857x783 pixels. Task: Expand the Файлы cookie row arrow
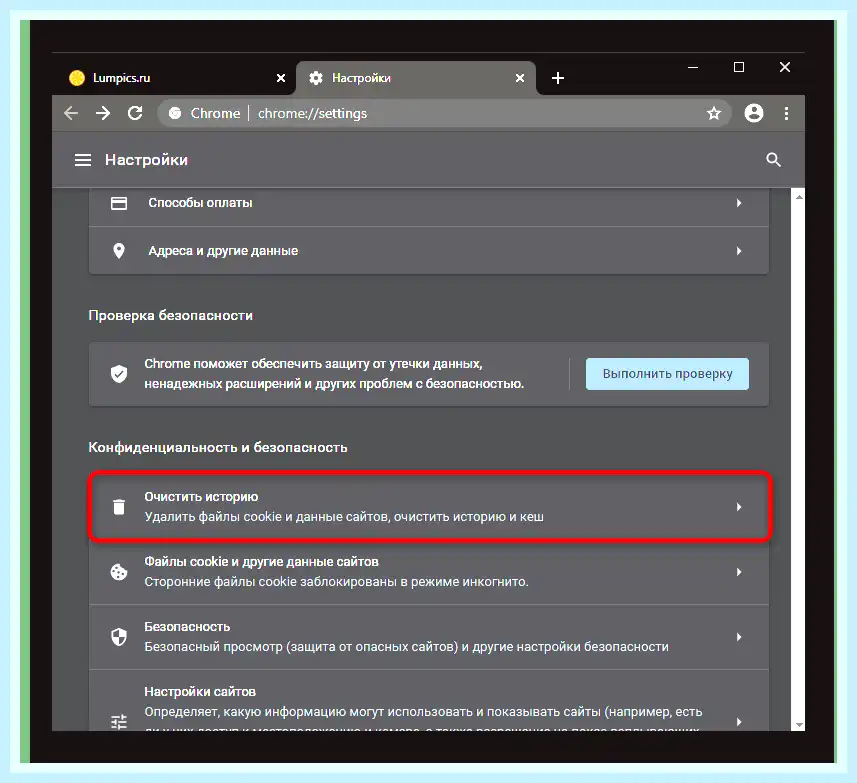coord(739,572)
